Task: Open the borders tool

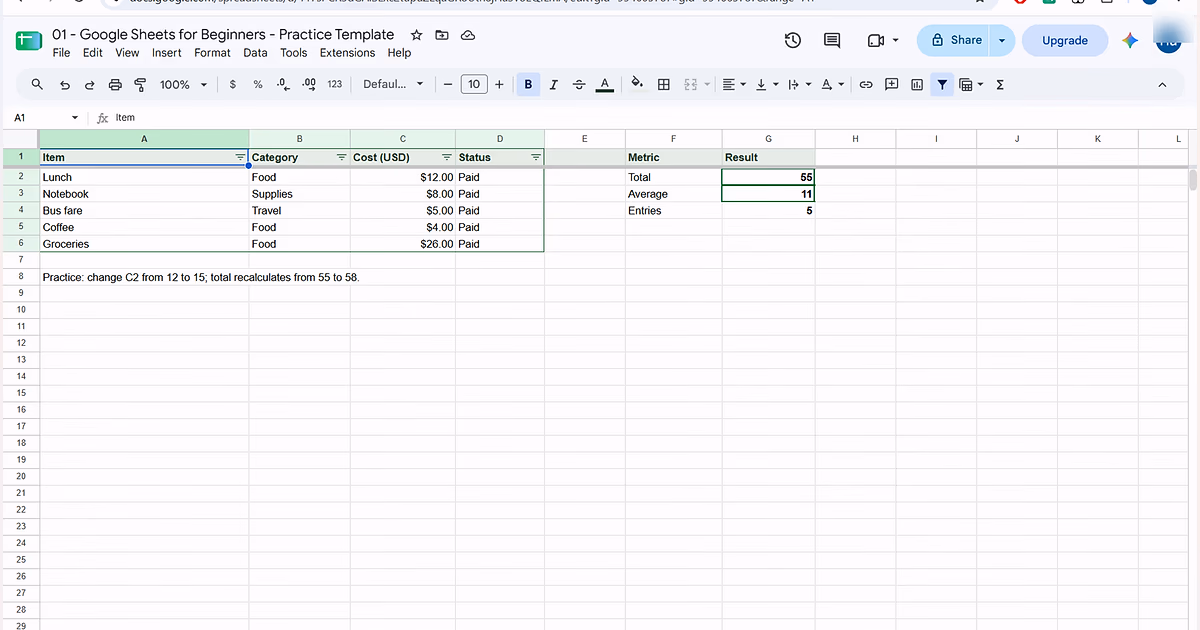Action: point(663,85)
